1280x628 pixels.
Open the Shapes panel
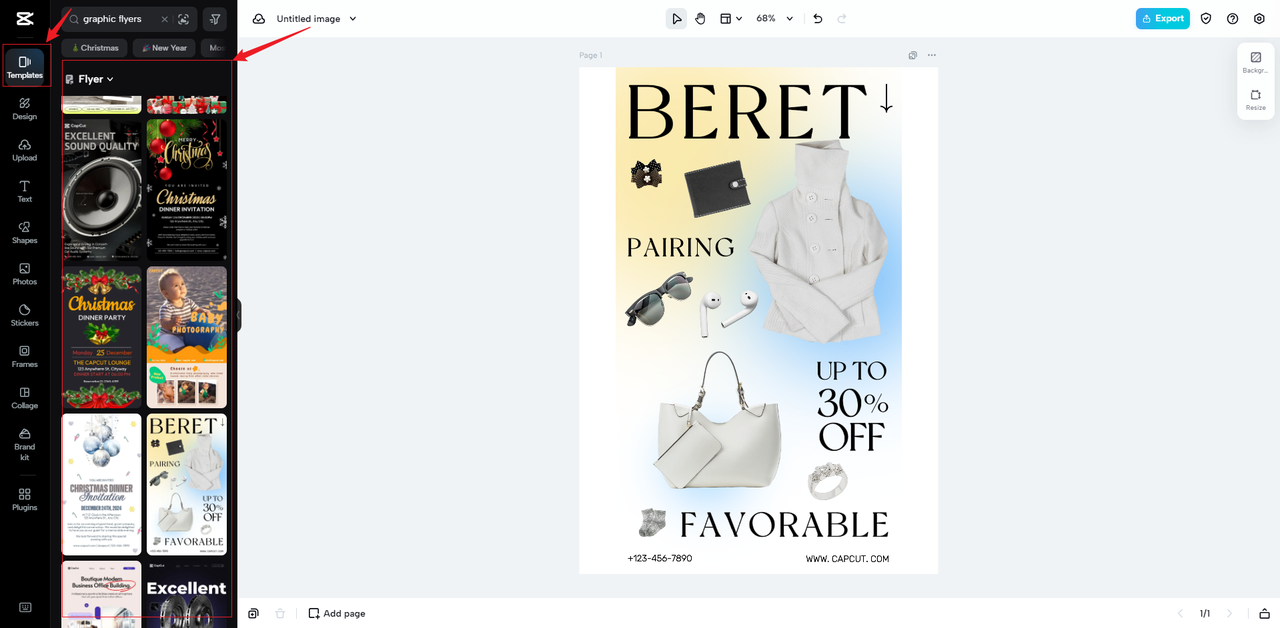25,232
